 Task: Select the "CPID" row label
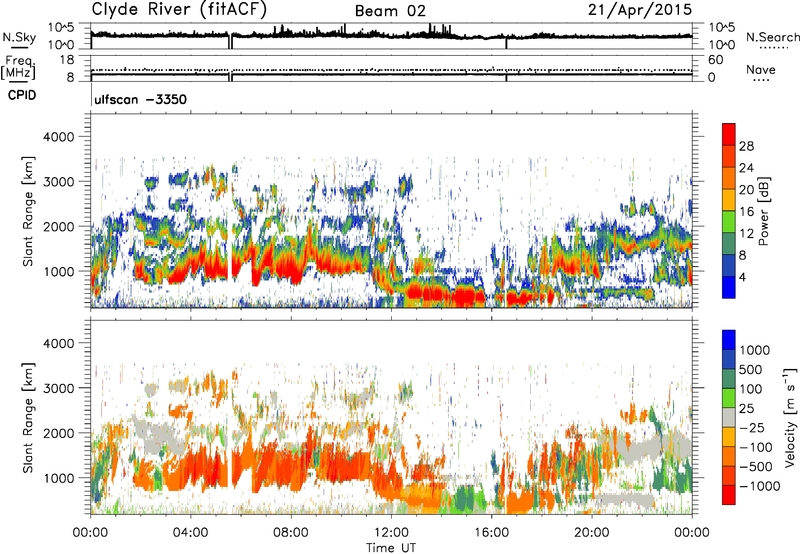22,95
